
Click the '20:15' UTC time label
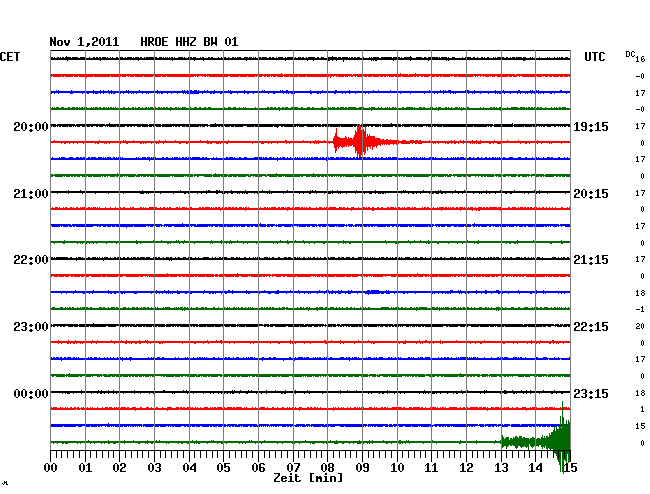tap(591, 194)
